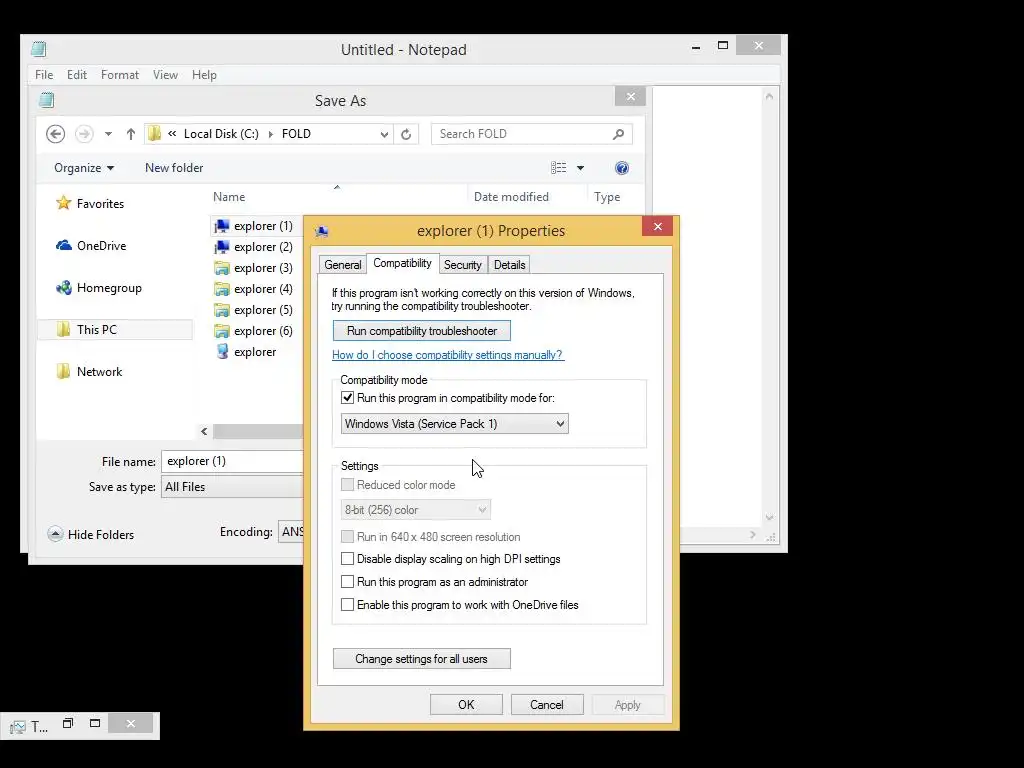Select the plain explorer file icon

(x=222, y=351)
